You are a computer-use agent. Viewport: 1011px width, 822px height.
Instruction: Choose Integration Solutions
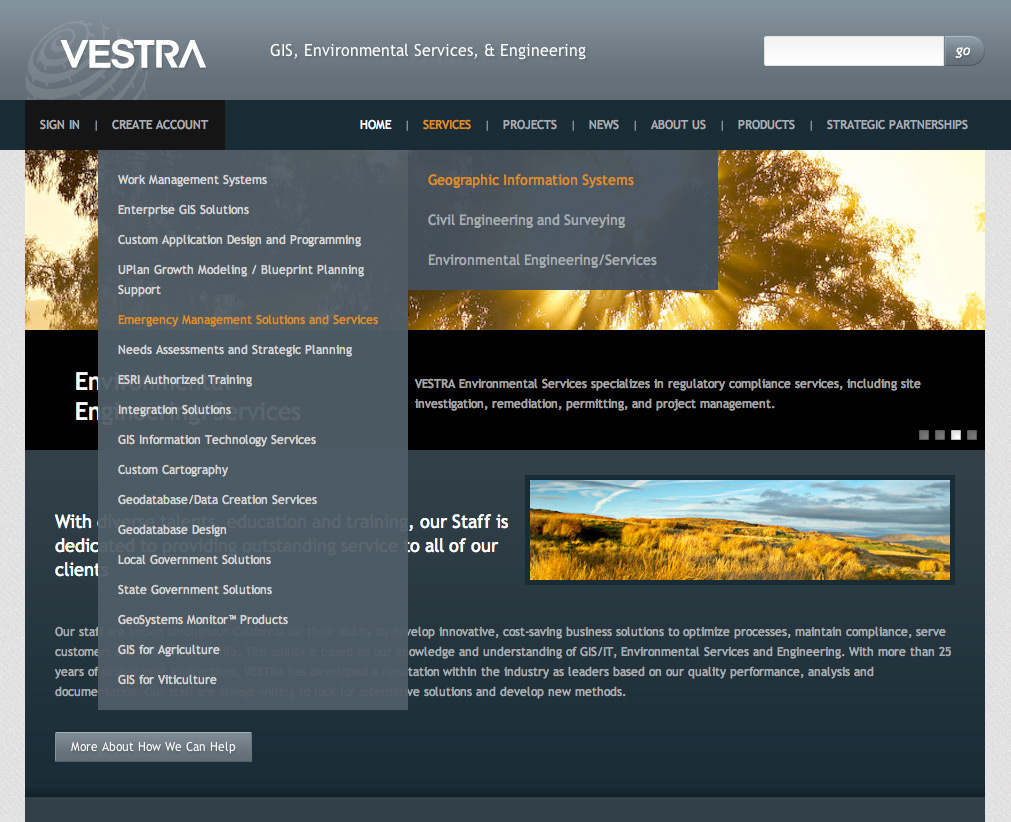(x=174, y=410)
